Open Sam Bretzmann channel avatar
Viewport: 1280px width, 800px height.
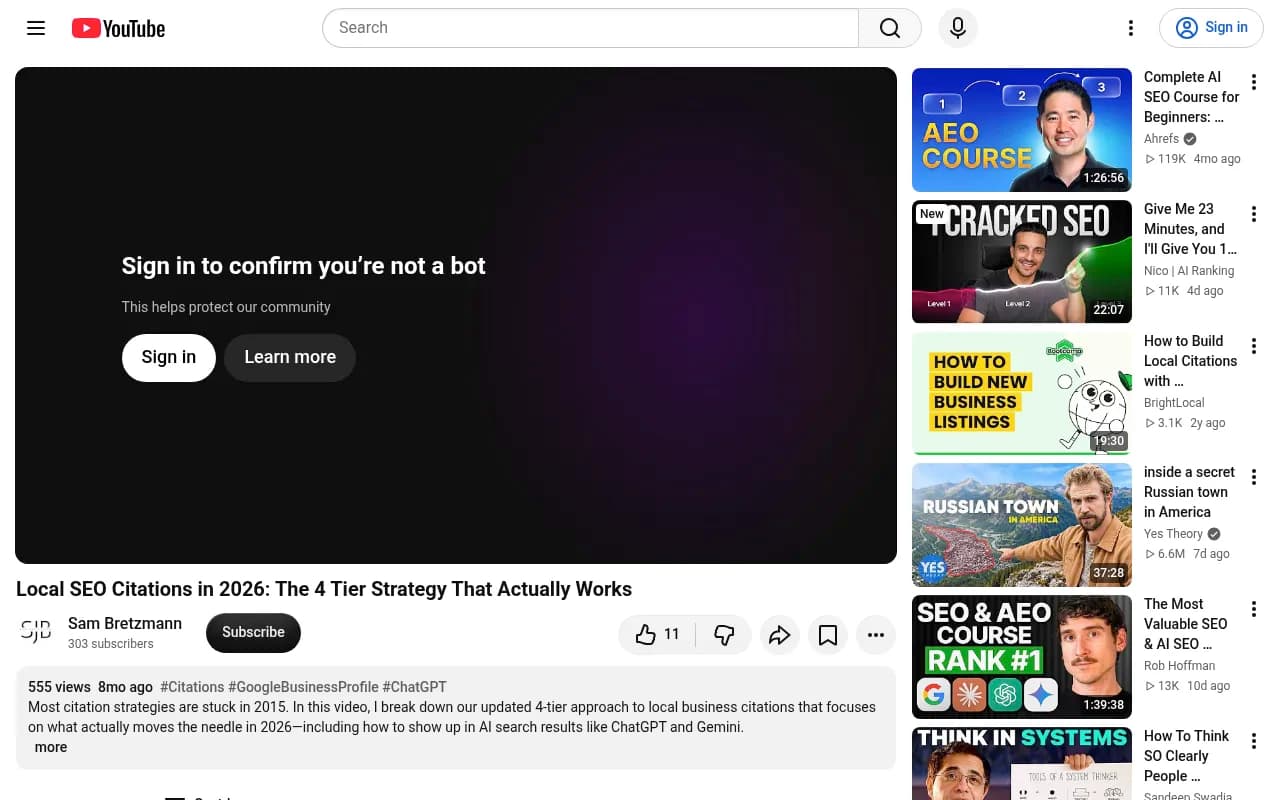[36, 632]
